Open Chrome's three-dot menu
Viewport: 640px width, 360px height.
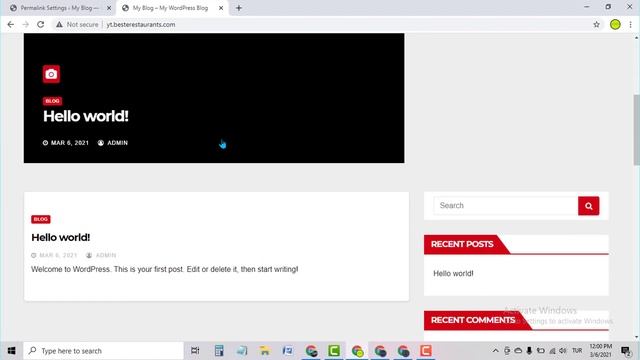click(631, 24)
